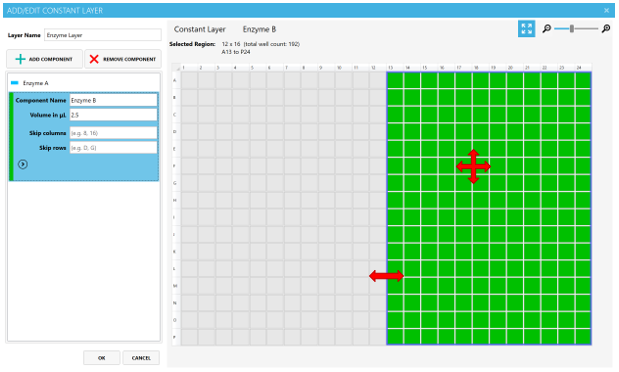Click green well P24 in the plate
This screenshot has width=619, height=372.
[583, 337]
